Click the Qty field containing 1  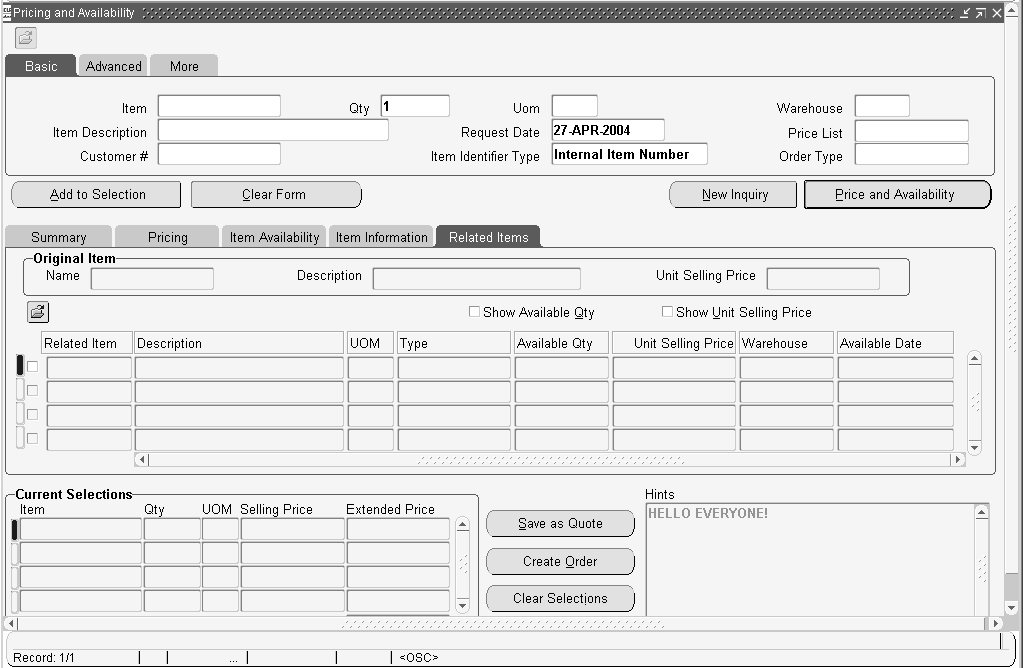click(415, 106)
